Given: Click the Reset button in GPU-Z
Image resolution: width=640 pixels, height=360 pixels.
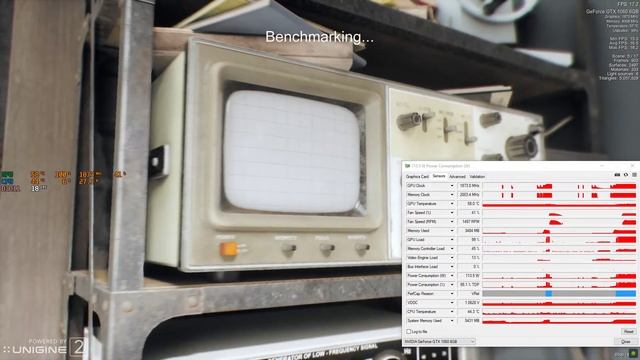Looking at the screenshot, I should (629, 332).
